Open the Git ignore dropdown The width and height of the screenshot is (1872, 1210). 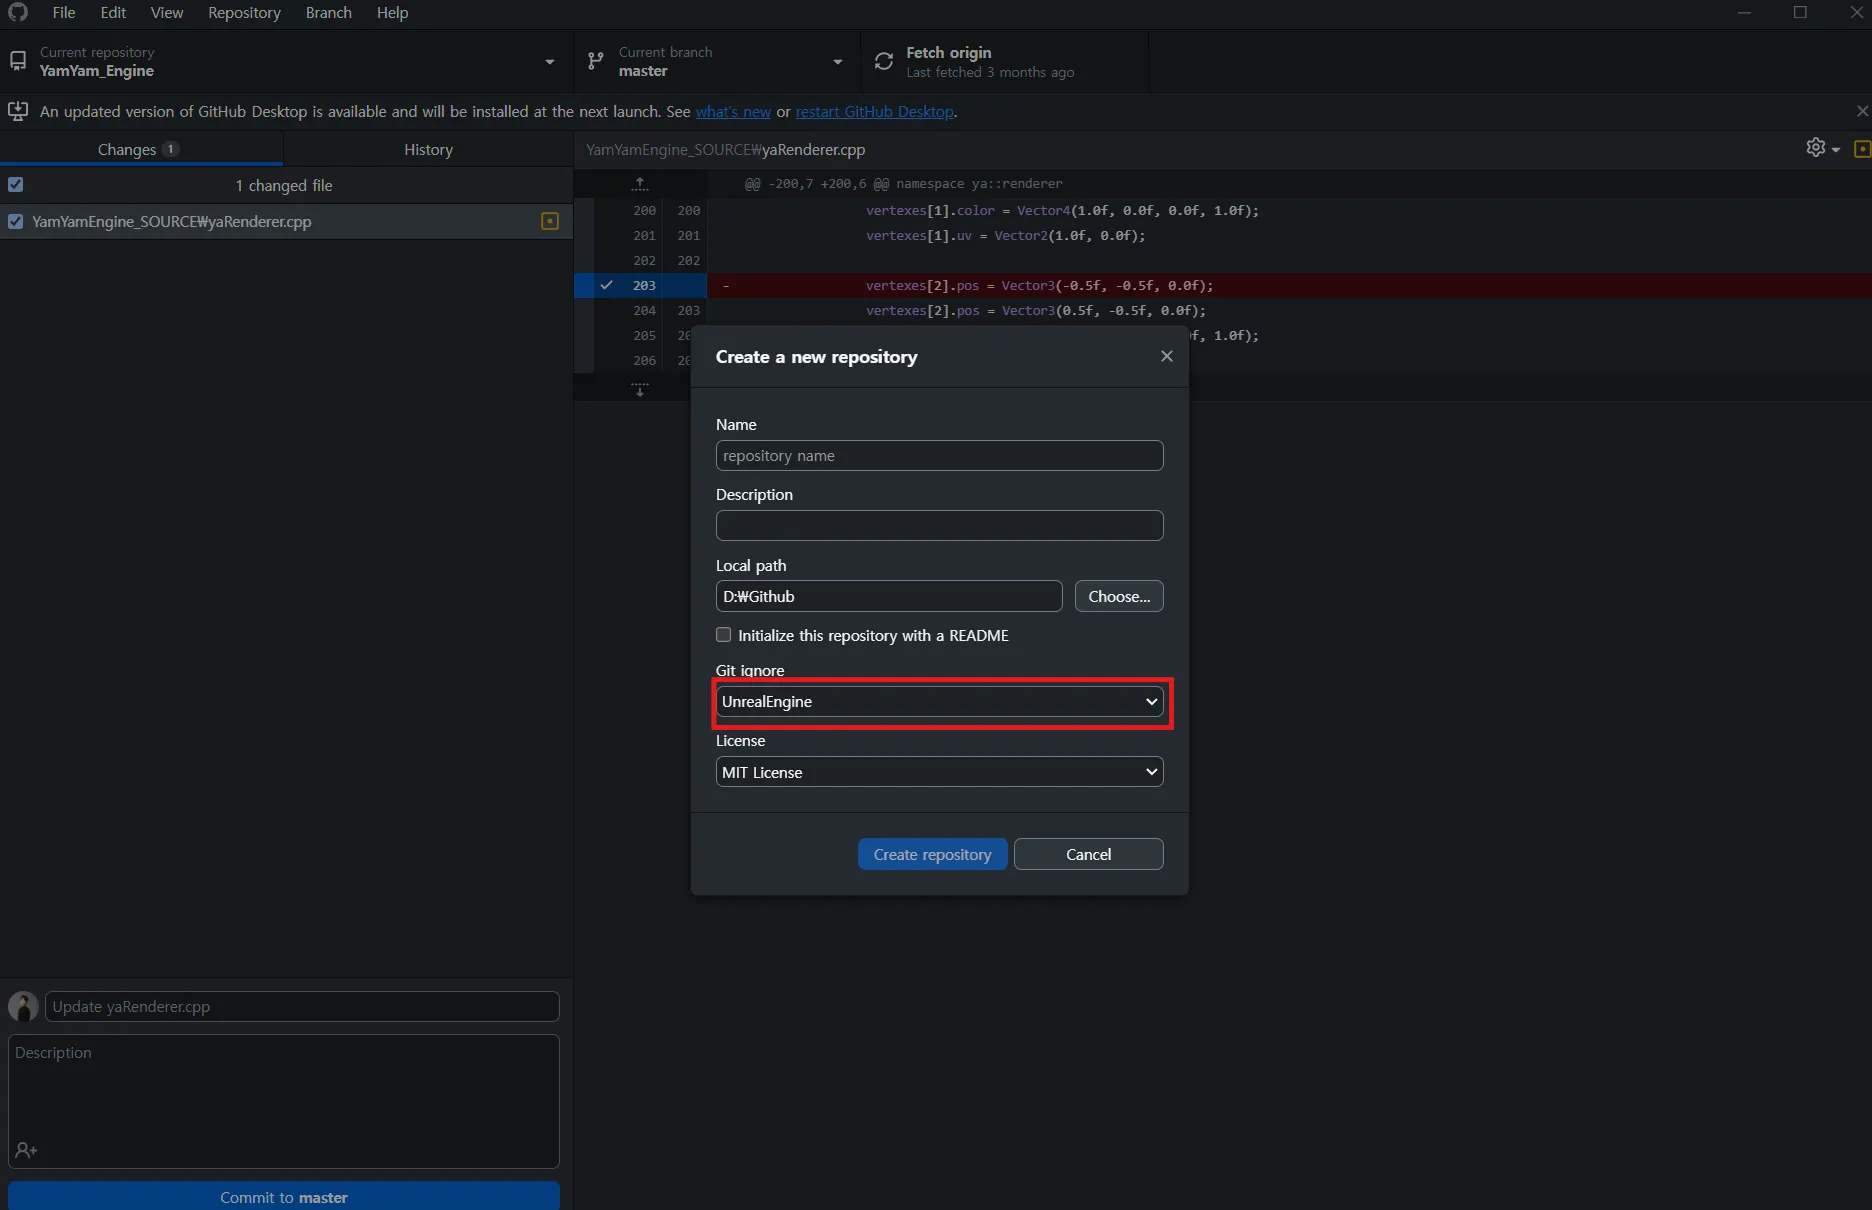(939, 702)
